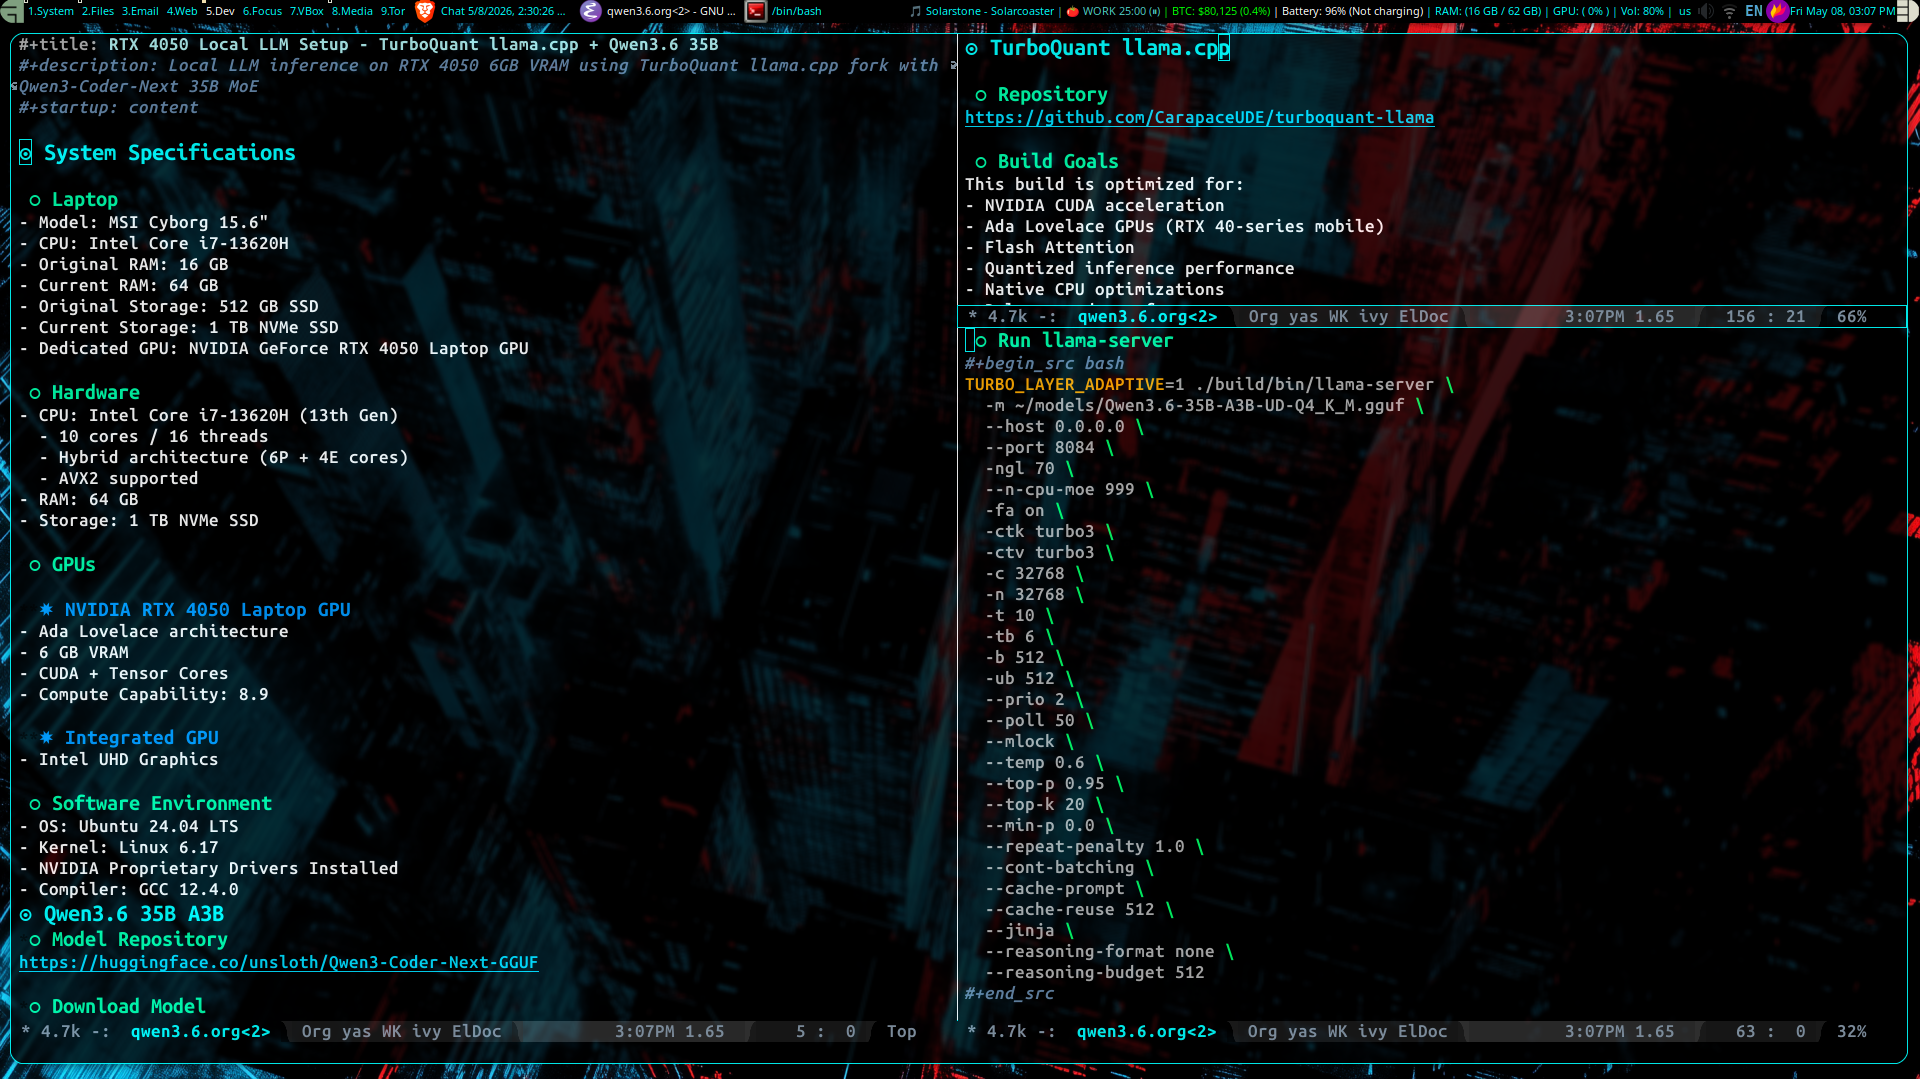Click the Org major mode in the left mode line

(x=316, y=1032)
